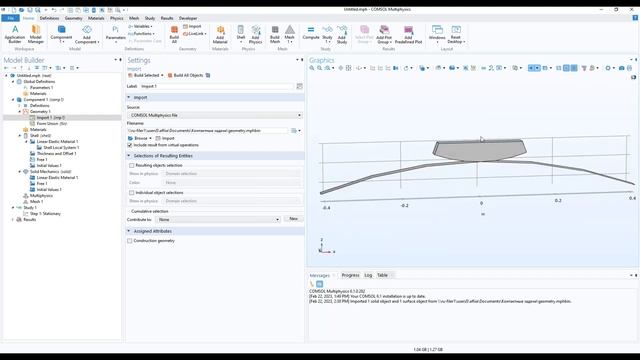
Task: Open the Log tab
Action: click(368, 275)
